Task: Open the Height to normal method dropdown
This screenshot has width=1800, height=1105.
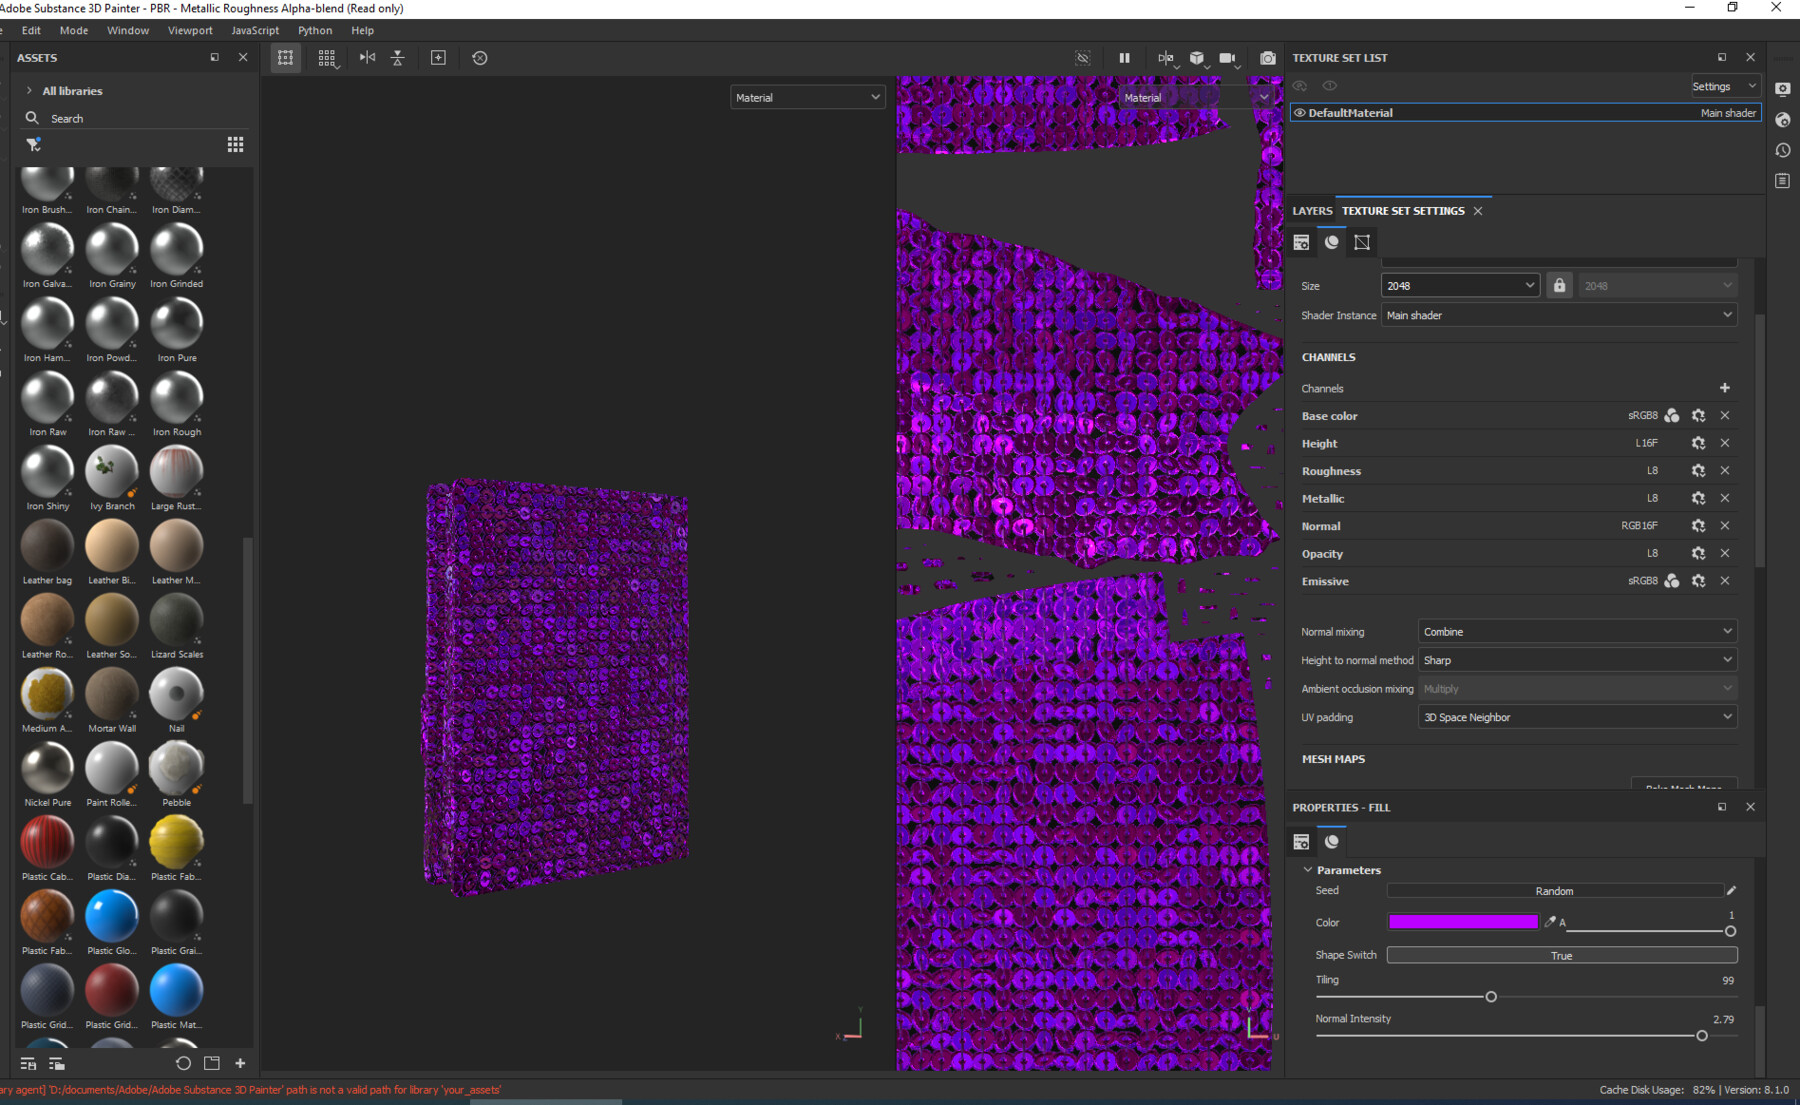Action: 1576,659
